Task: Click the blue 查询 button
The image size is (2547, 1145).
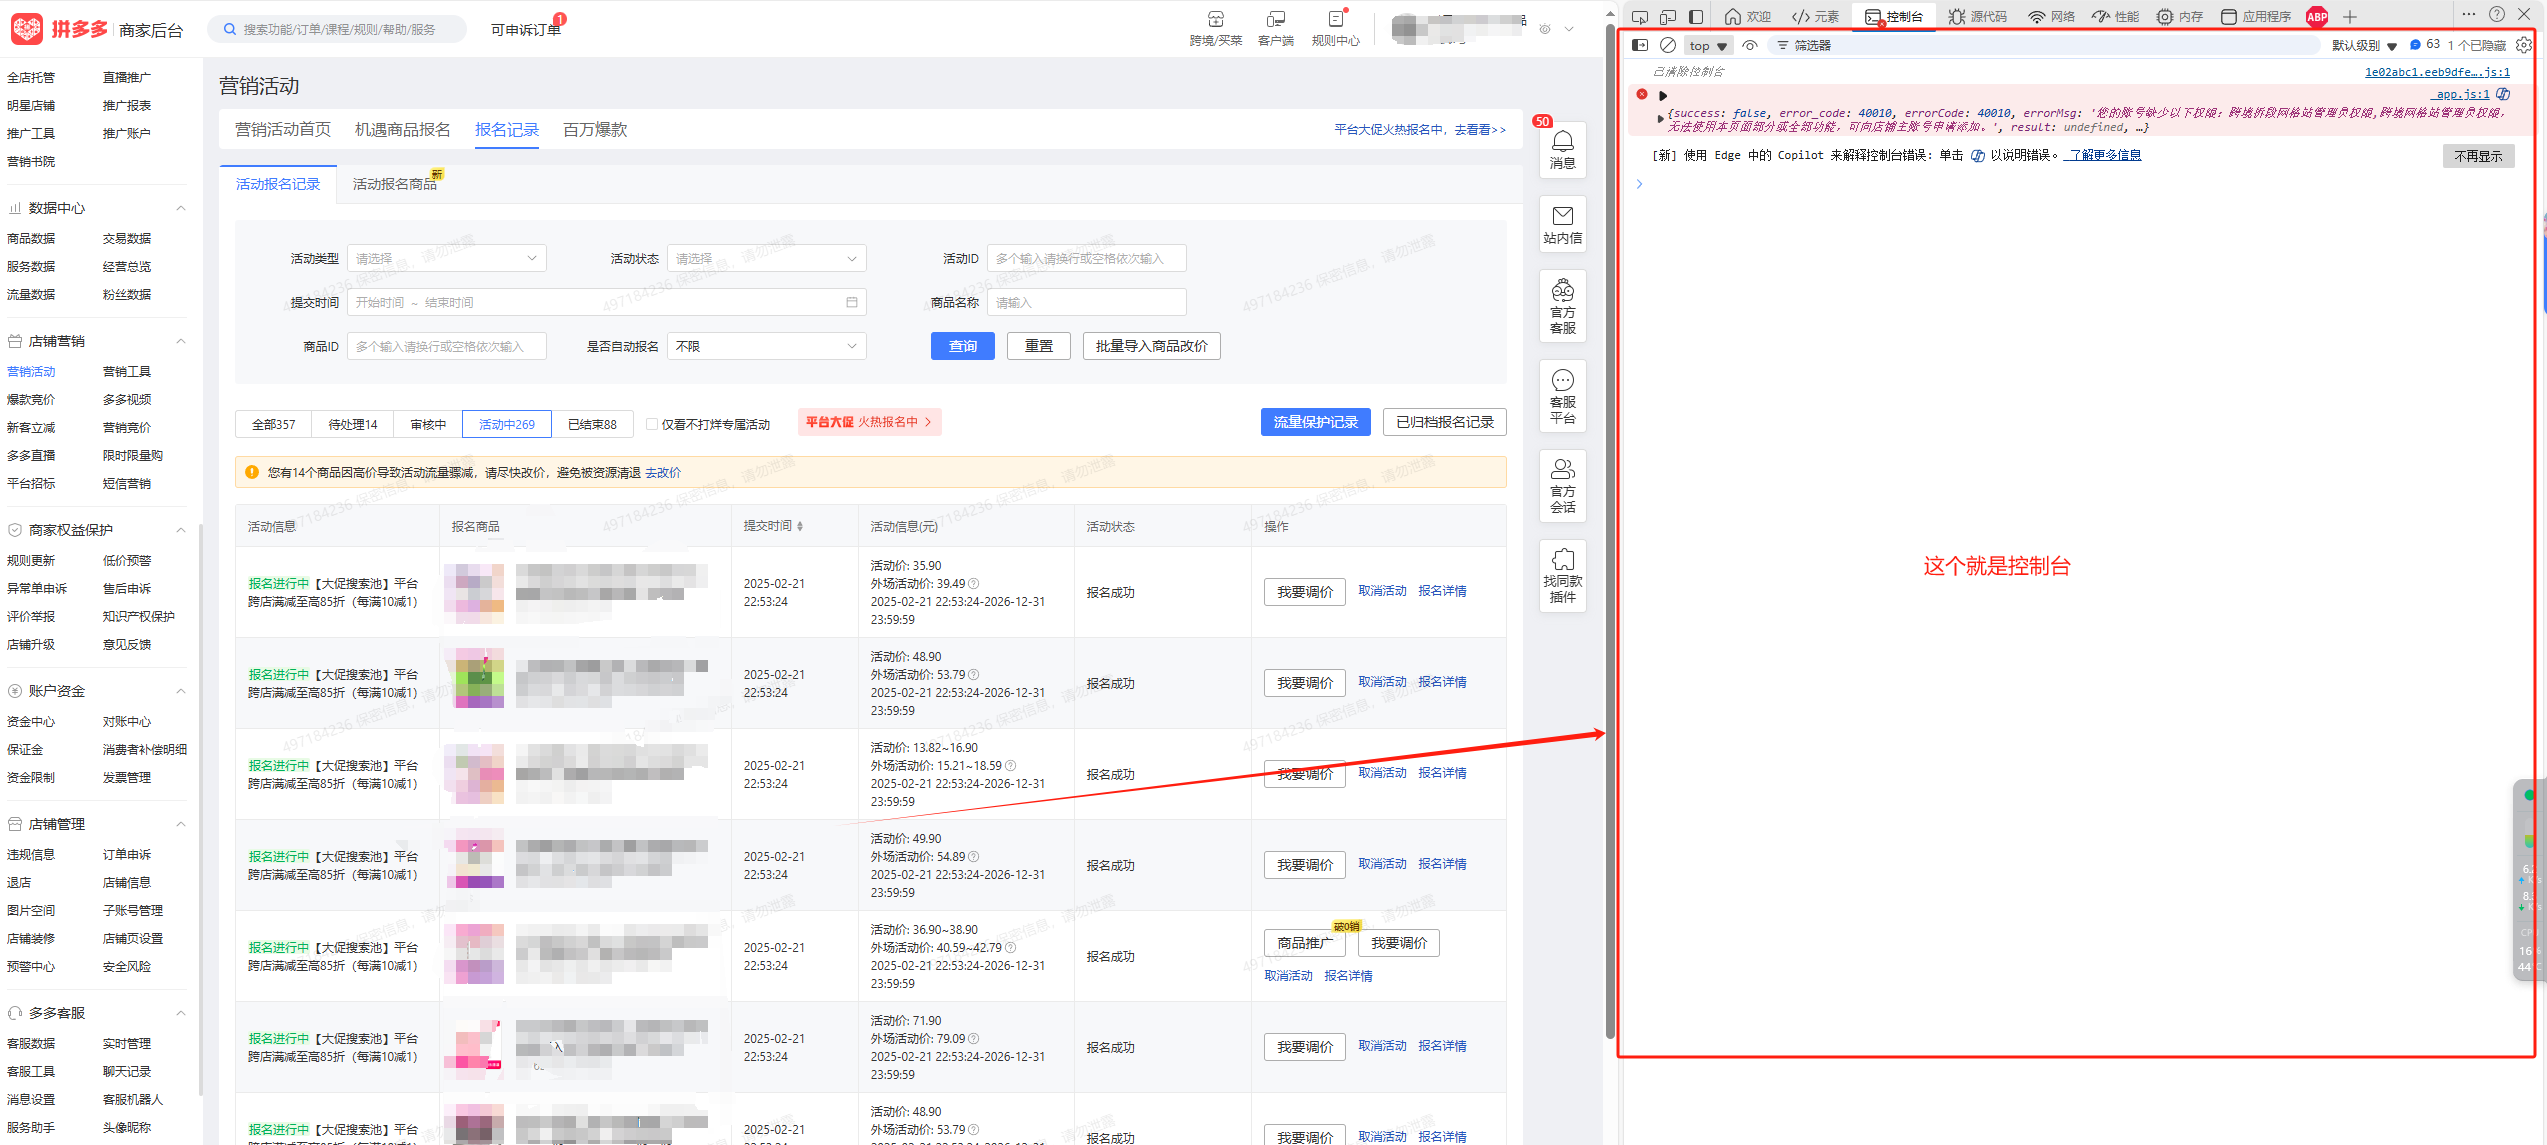Action: [962, 346]
